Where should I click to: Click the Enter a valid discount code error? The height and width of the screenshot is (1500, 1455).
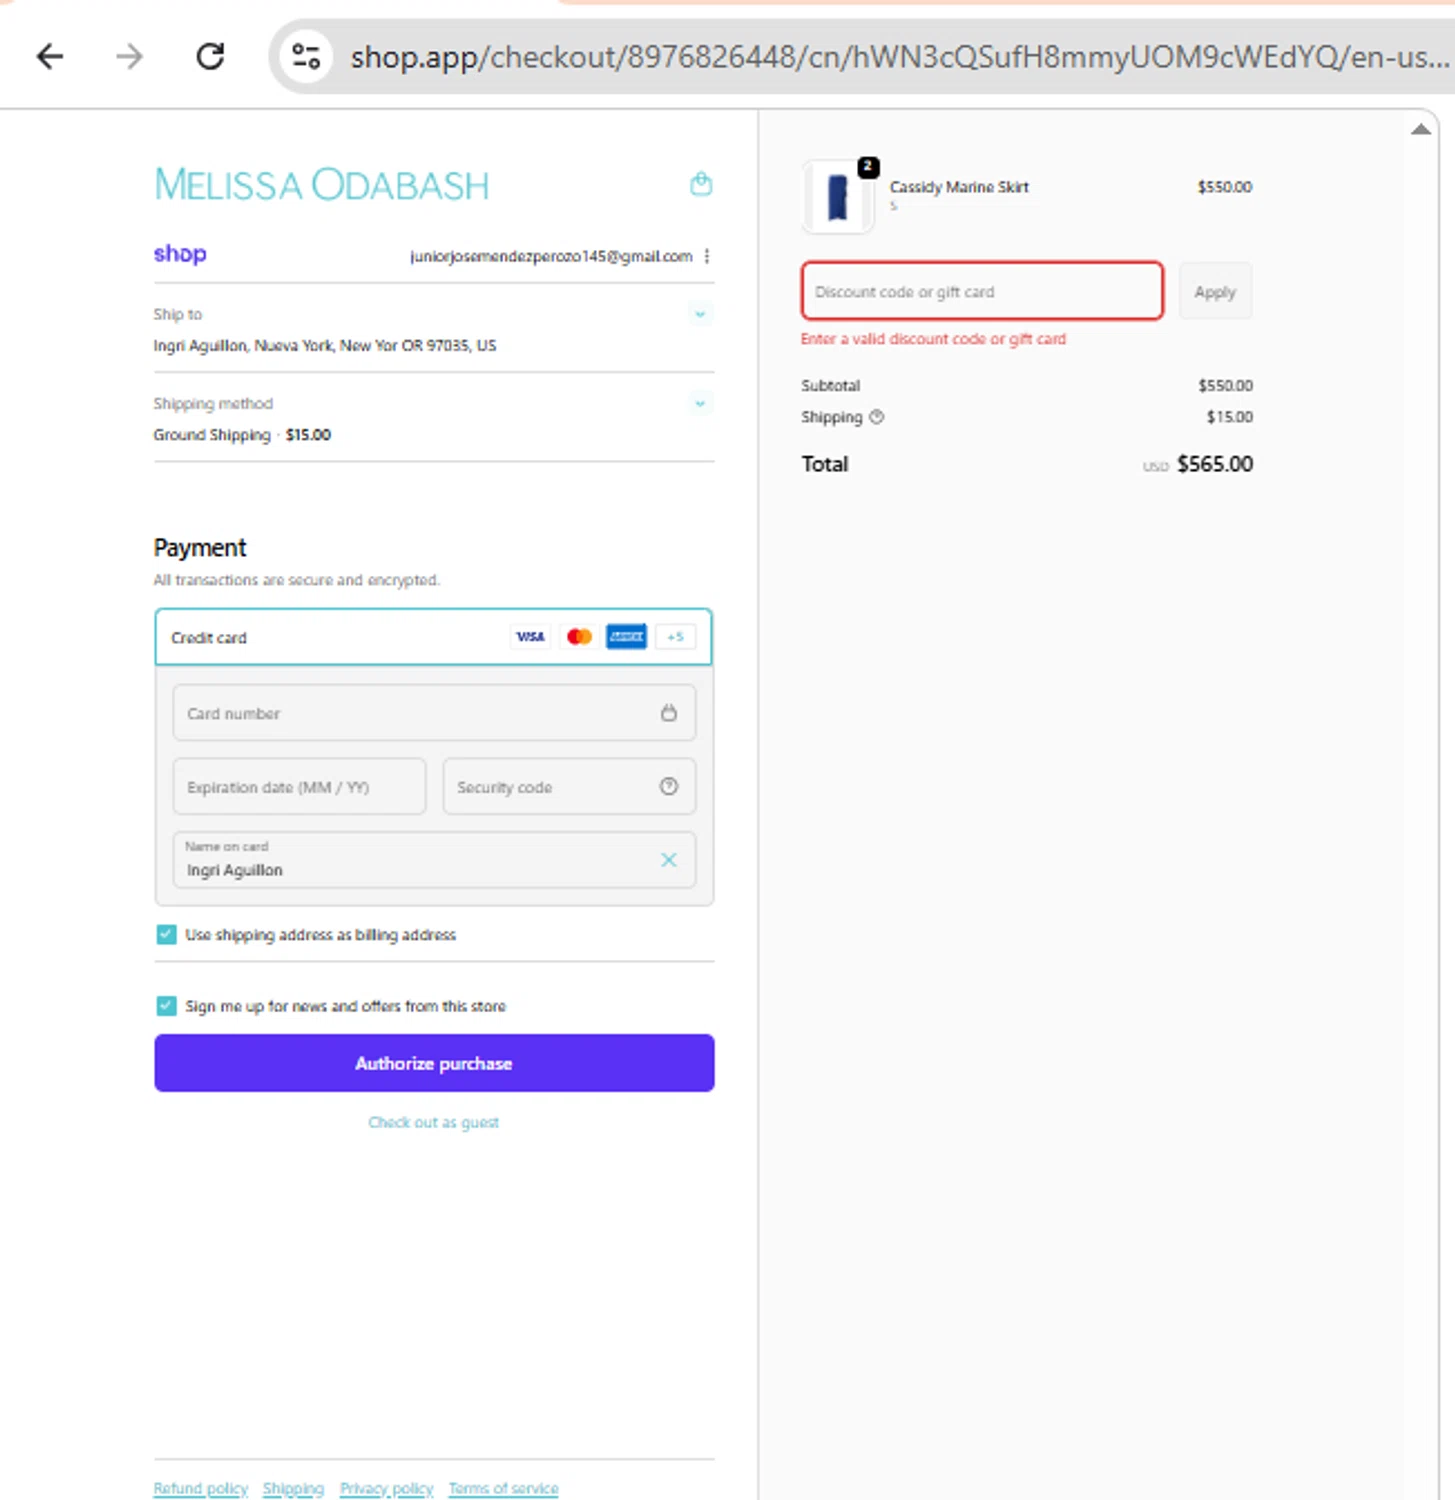[933, 339]
